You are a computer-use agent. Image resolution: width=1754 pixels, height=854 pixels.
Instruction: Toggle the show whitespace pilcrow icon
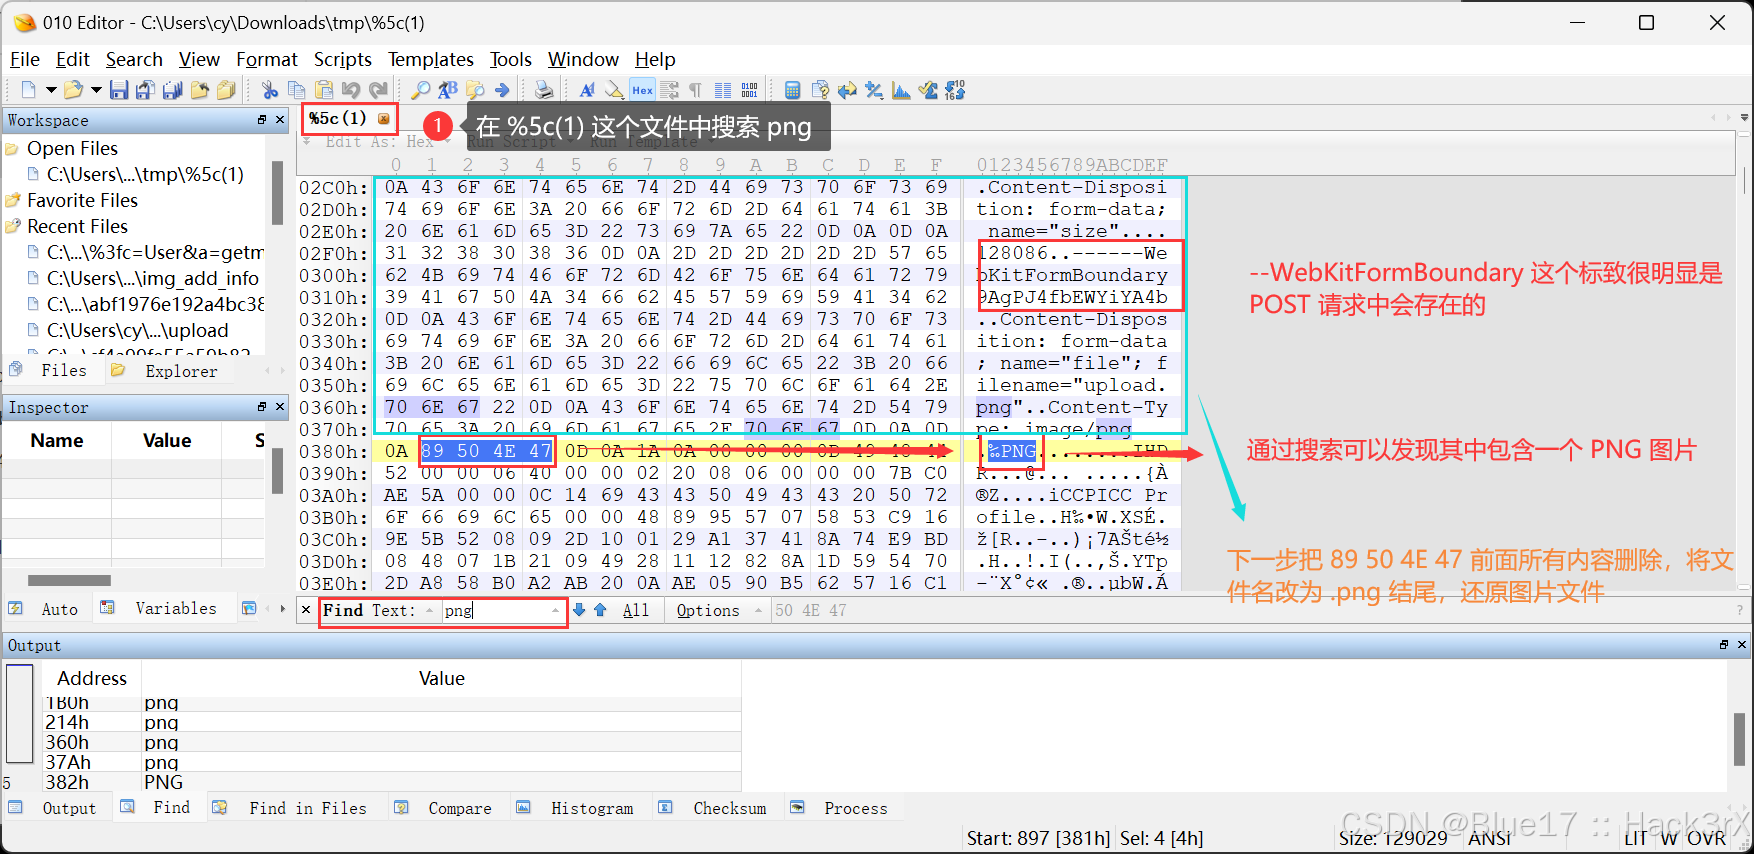tap(696, 90)
